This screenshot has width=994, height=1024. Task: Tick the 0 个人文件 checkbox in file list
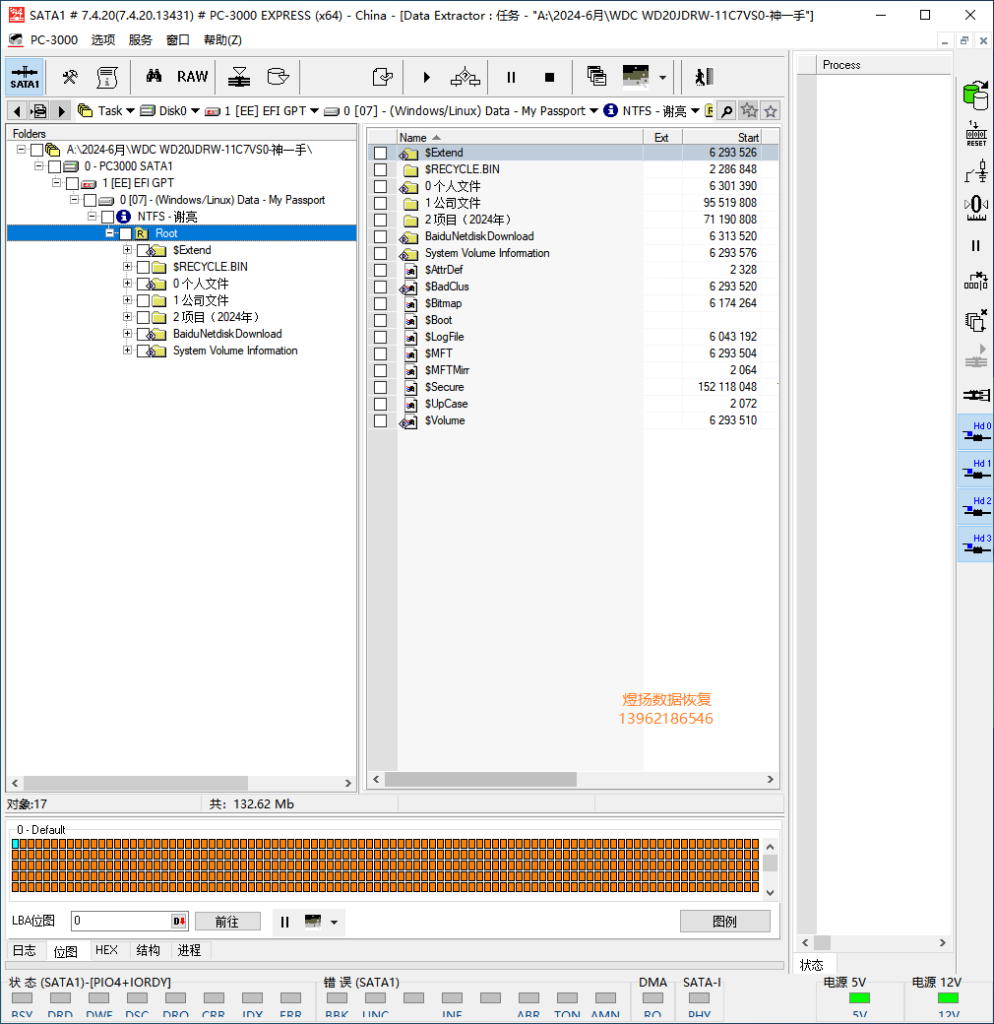pos(380,186)
